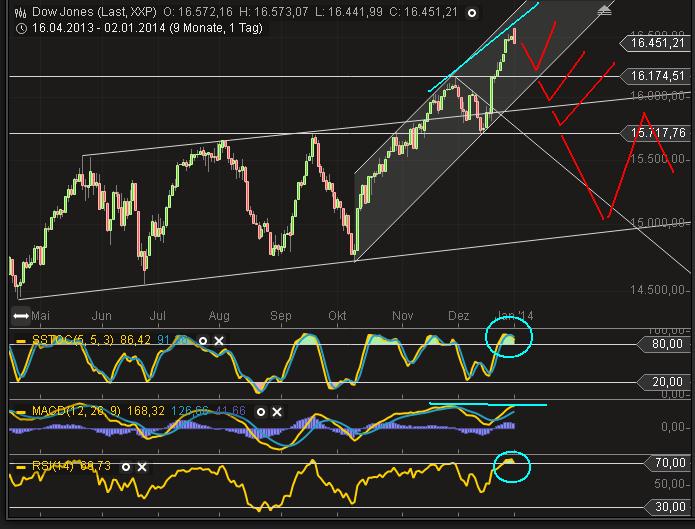This screenshot has width=695, height=529.
Task: Click the 70,00 level tag in RSI panel
Action: point(666,463)
